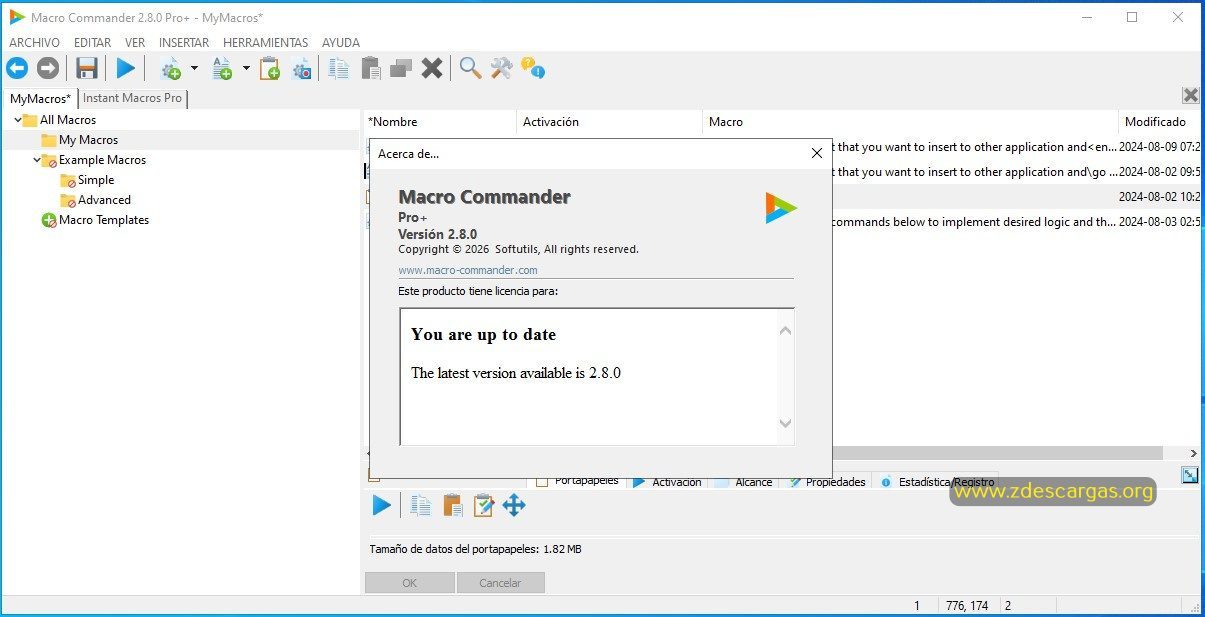
Task: Click the 'You are up to date' text
Action: [x=483, y=335]
